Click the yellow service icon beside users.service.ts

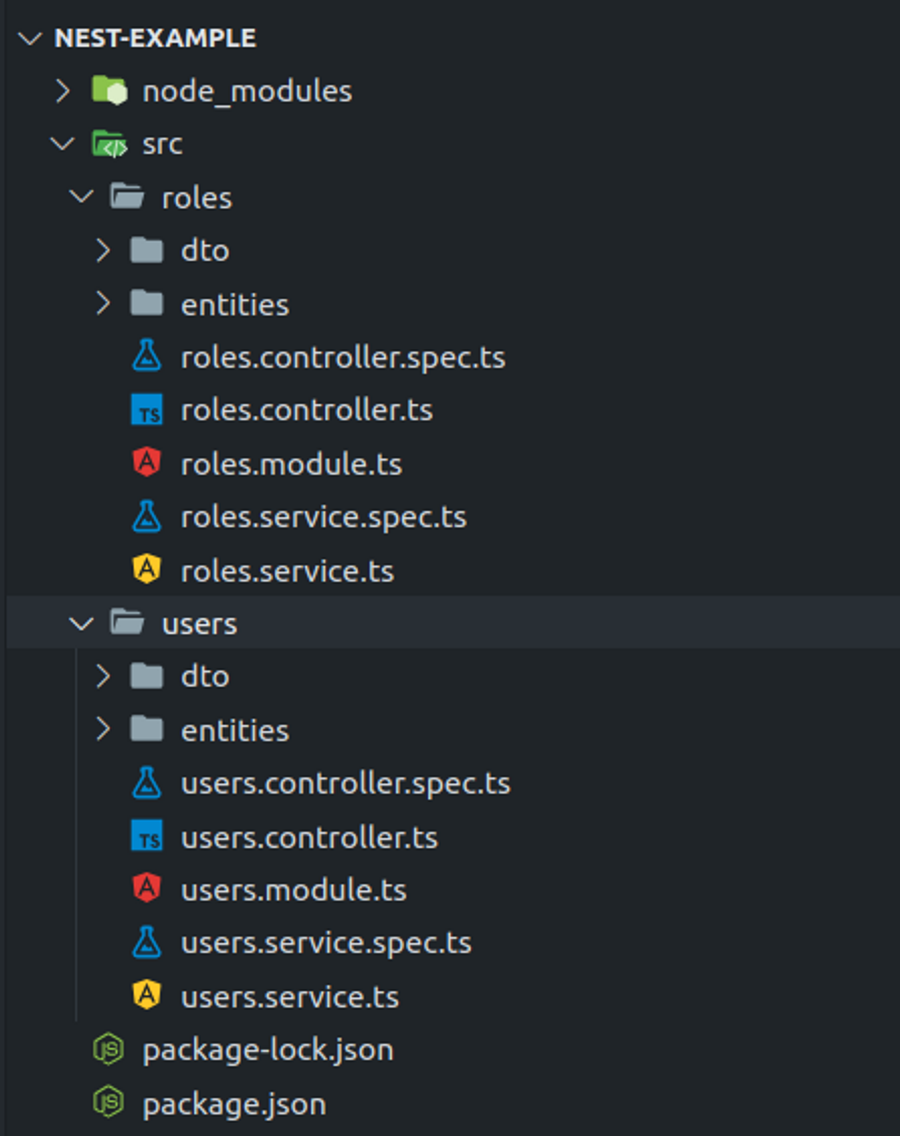[148, 997]
